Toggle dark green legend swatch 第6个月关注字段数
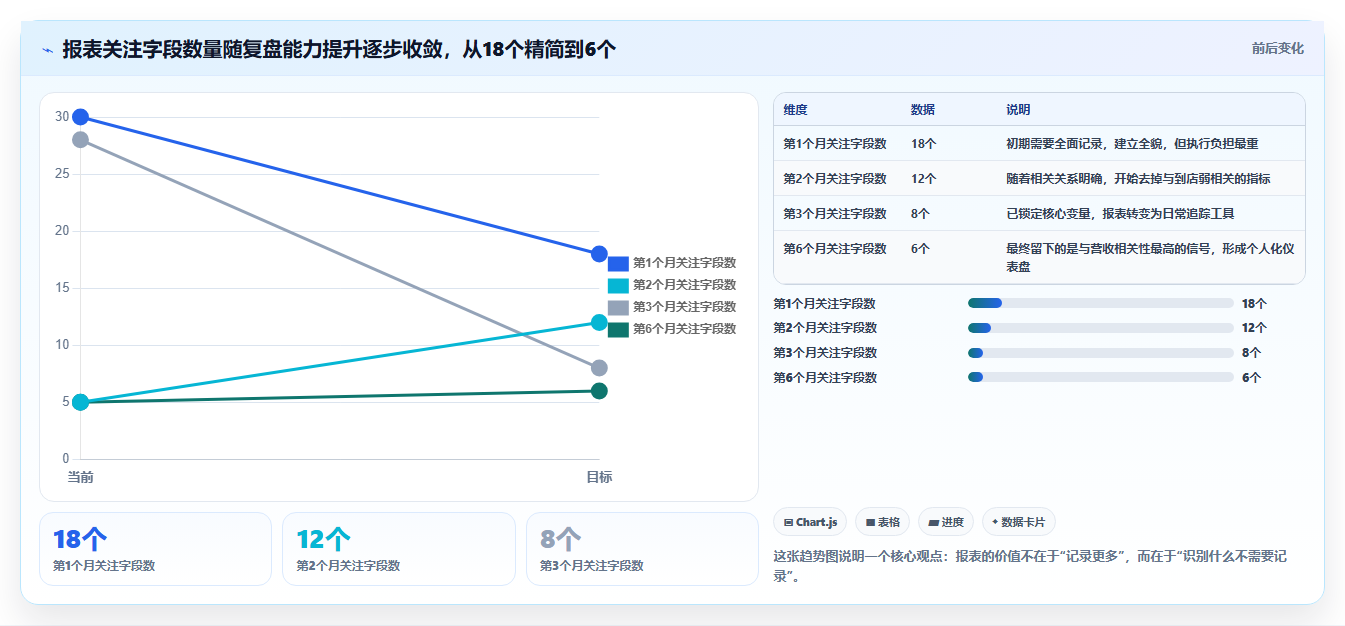The width and height of the screenshot is (1345, 626). click(x=618, y=329)
